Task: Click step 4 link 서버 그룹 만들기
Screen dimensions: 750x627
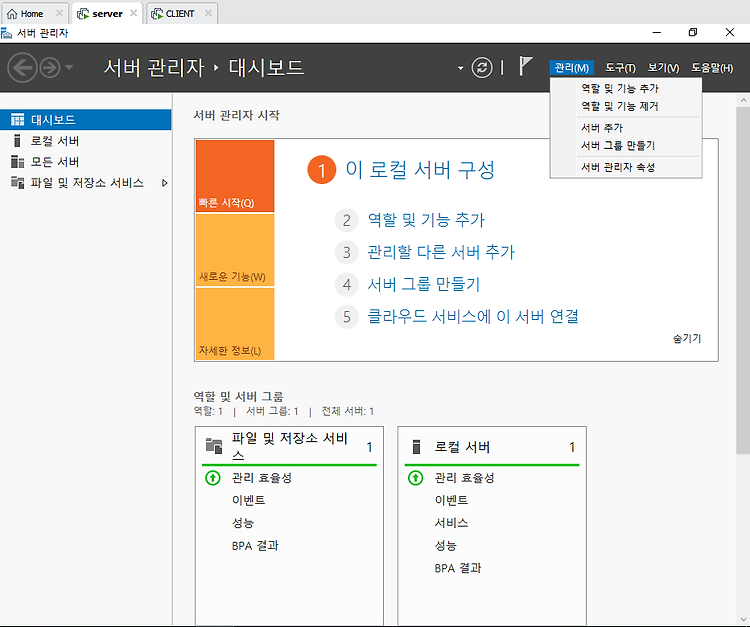Action: [x=423, y=284]
